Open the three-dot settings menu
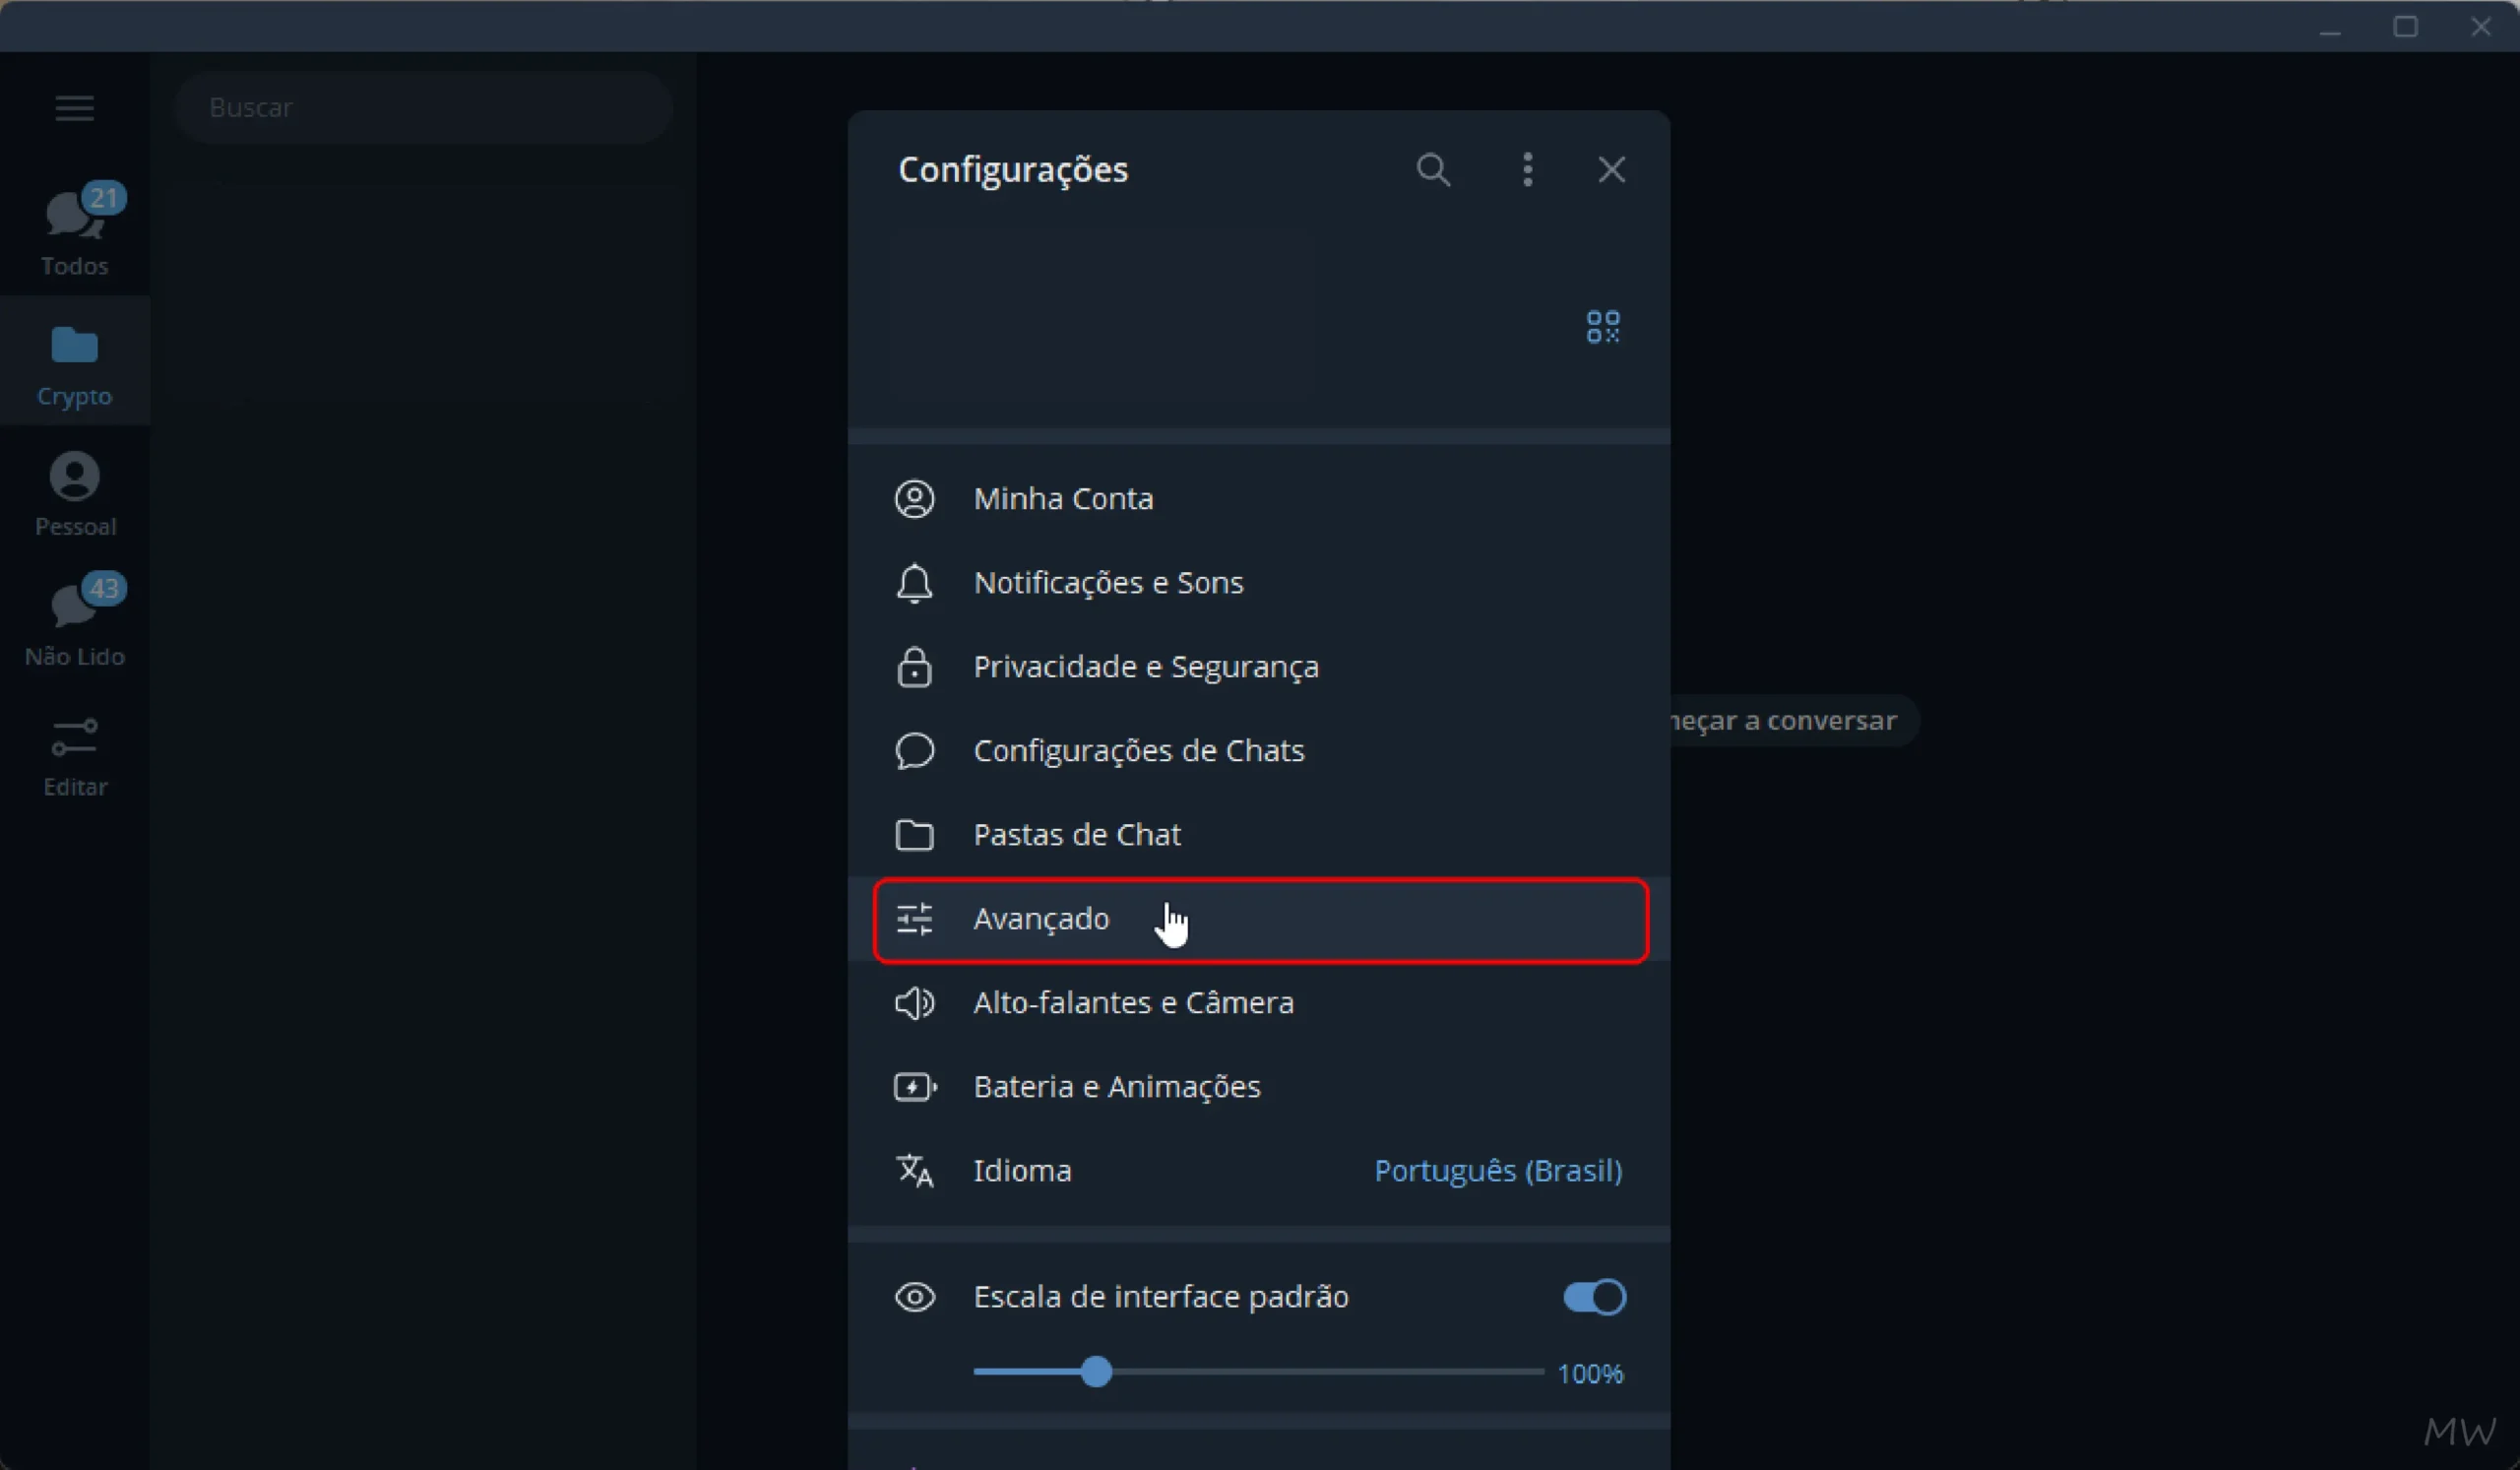 1527,170
